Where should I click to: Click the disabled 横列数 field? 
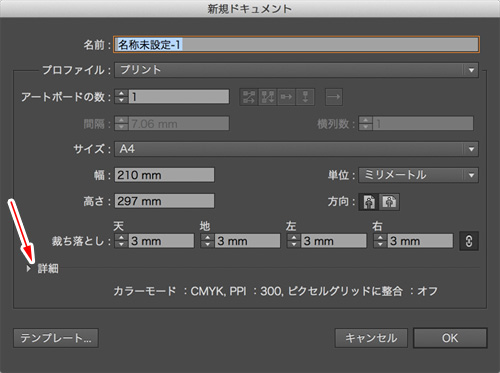click(x=423, y=124)
